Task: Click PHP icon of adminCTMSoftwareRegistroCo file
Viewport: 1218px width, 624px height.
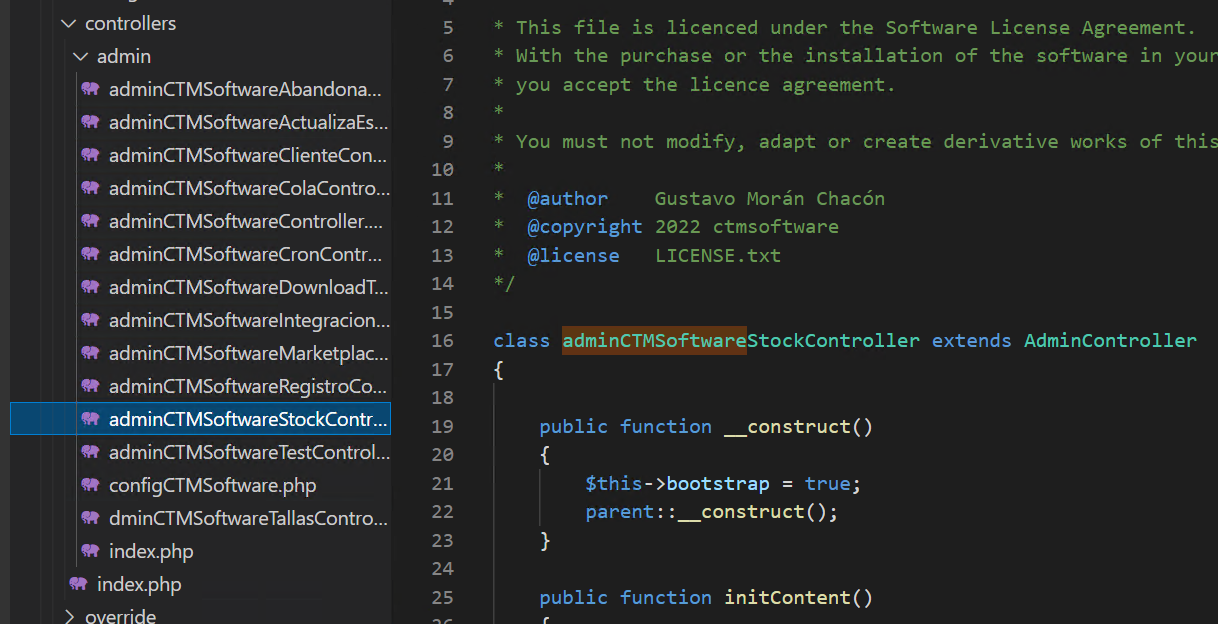Action: tap(91, 386)
